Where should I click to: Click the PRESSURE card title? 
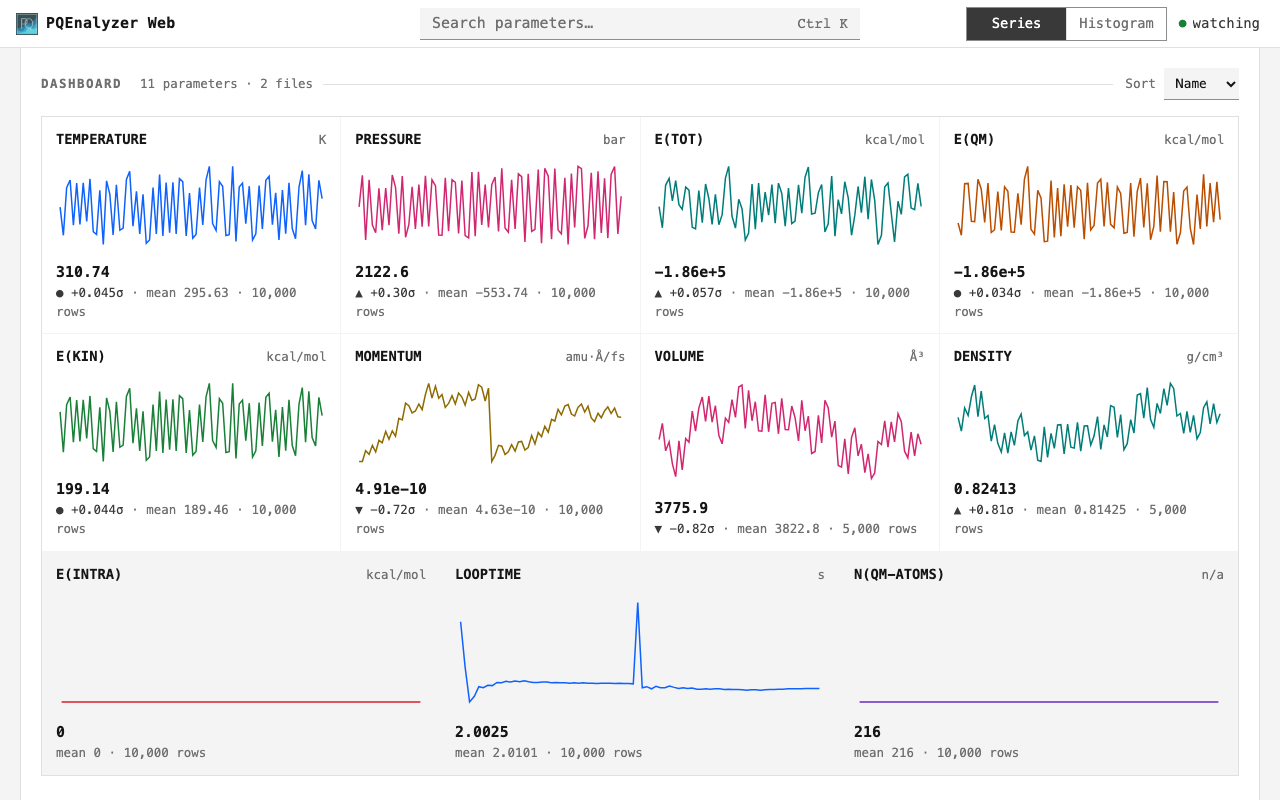(x=388, y=140)
